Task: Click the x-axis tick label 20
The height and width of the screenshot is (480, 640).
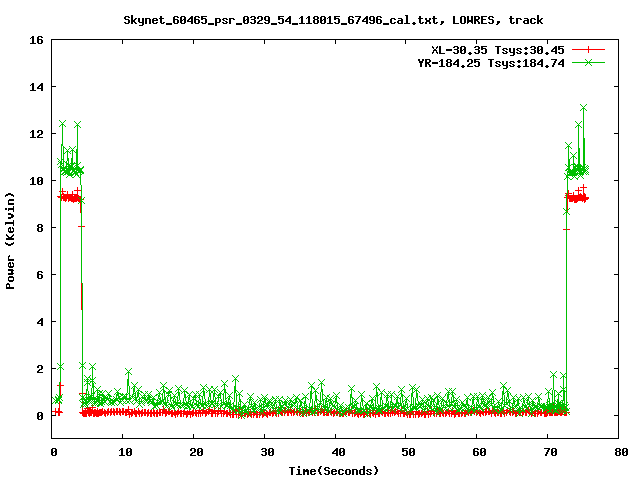Action: [x=196, y=452]
